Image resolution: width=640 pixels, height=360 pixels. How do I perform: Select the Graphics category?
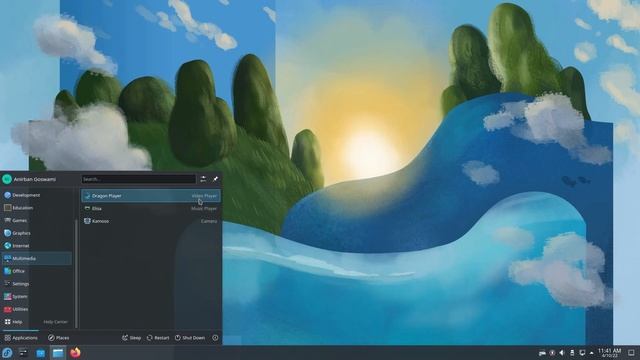click(37, 233)
